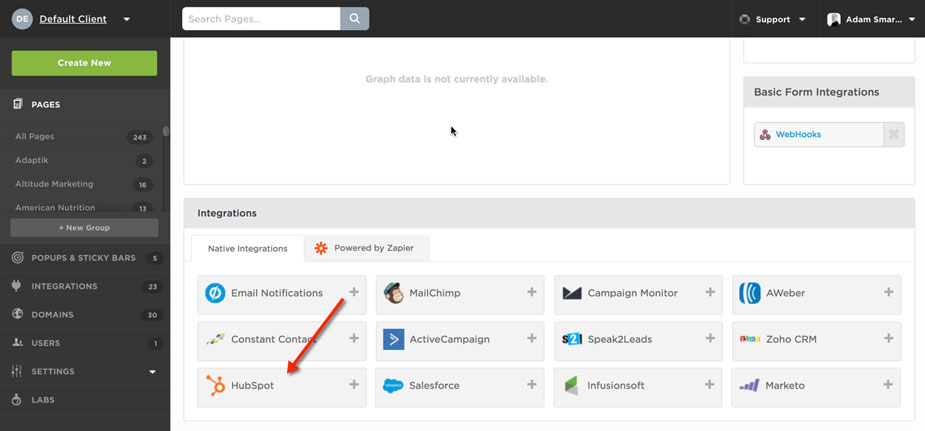Viewport: 925px width, 431px height.
Task: Switch to Powered by Zapier tab
Action: 368,248
